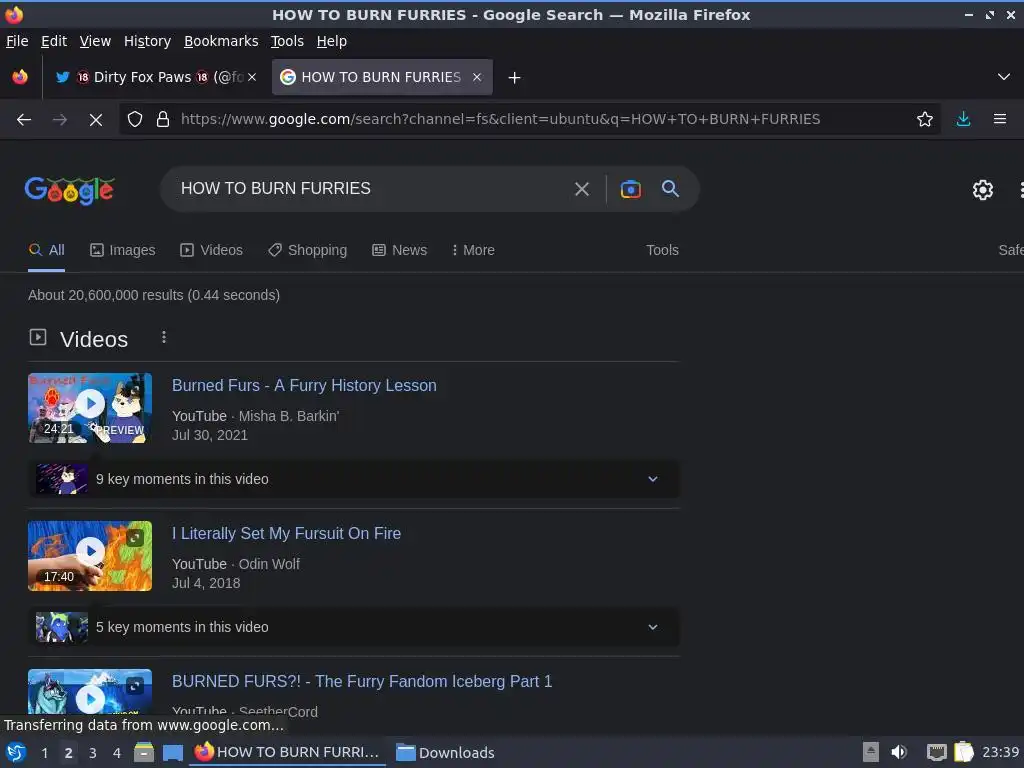Click the Firefox address bar URL
The height and width of the screenshot is (768, 1024).
click(500, 119)
